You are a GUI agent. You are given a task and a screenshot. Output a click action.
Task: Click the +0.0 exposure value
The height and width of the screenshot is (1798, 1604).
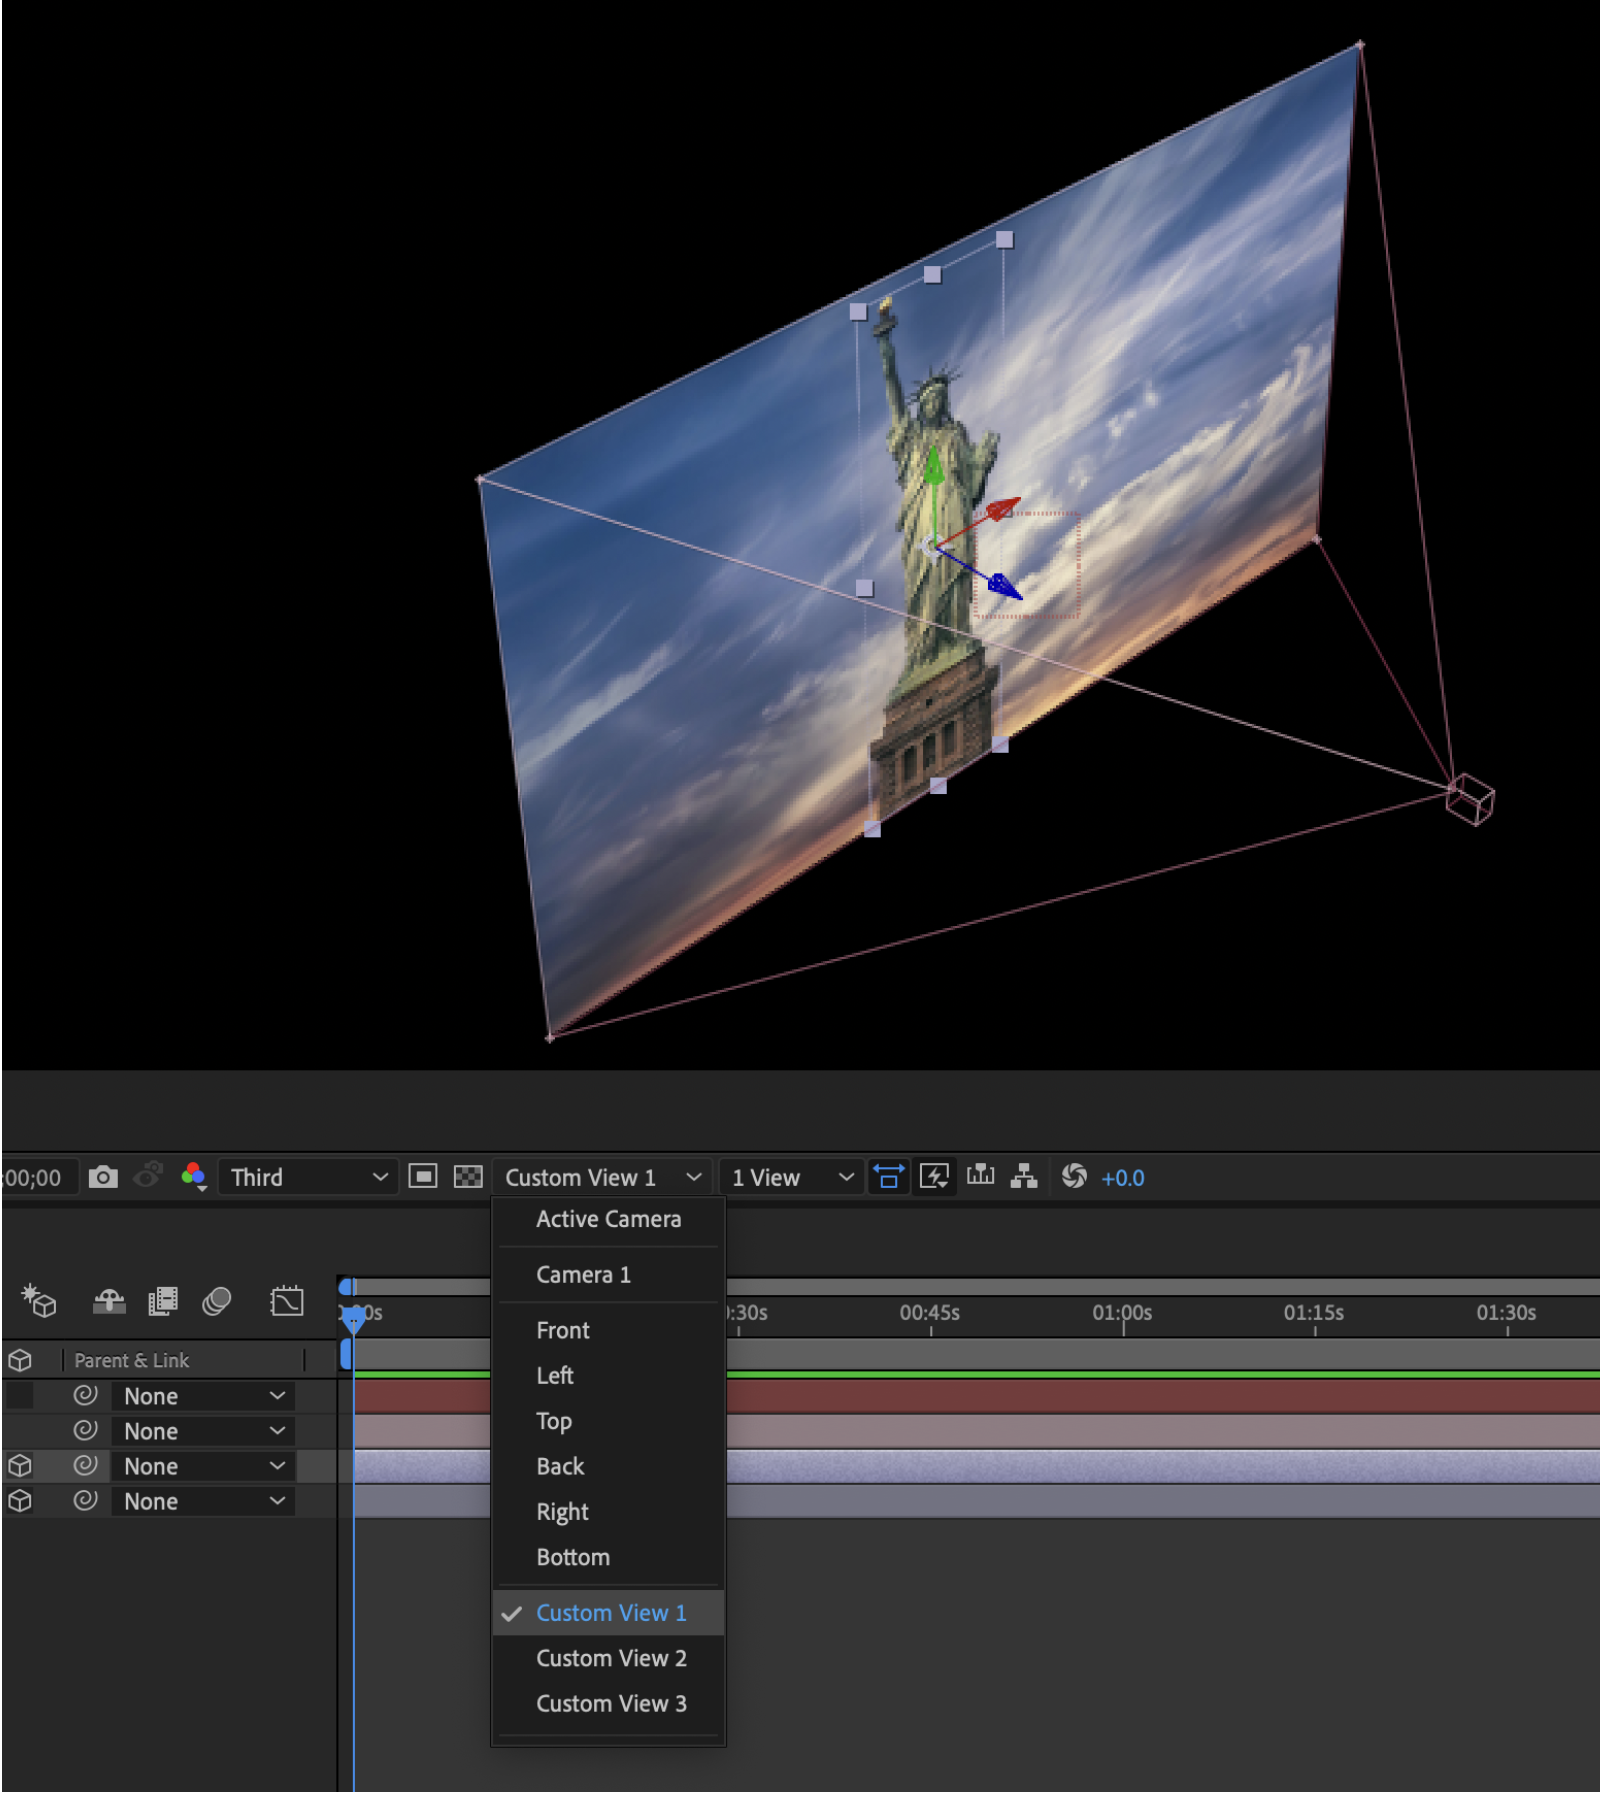pos(1123,1178)
